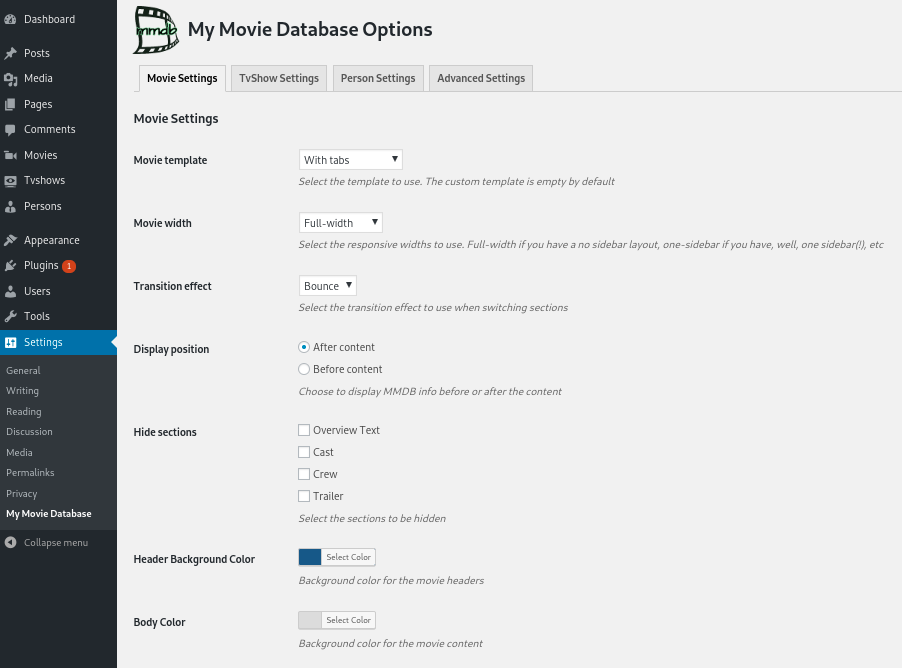Select the Before content radio button

(304, 369)
